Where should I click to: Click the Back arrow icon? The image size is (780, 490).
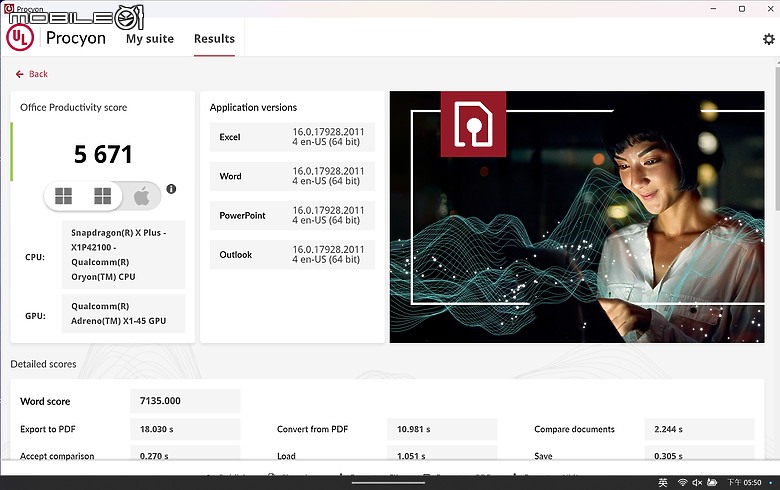[19, 74]
